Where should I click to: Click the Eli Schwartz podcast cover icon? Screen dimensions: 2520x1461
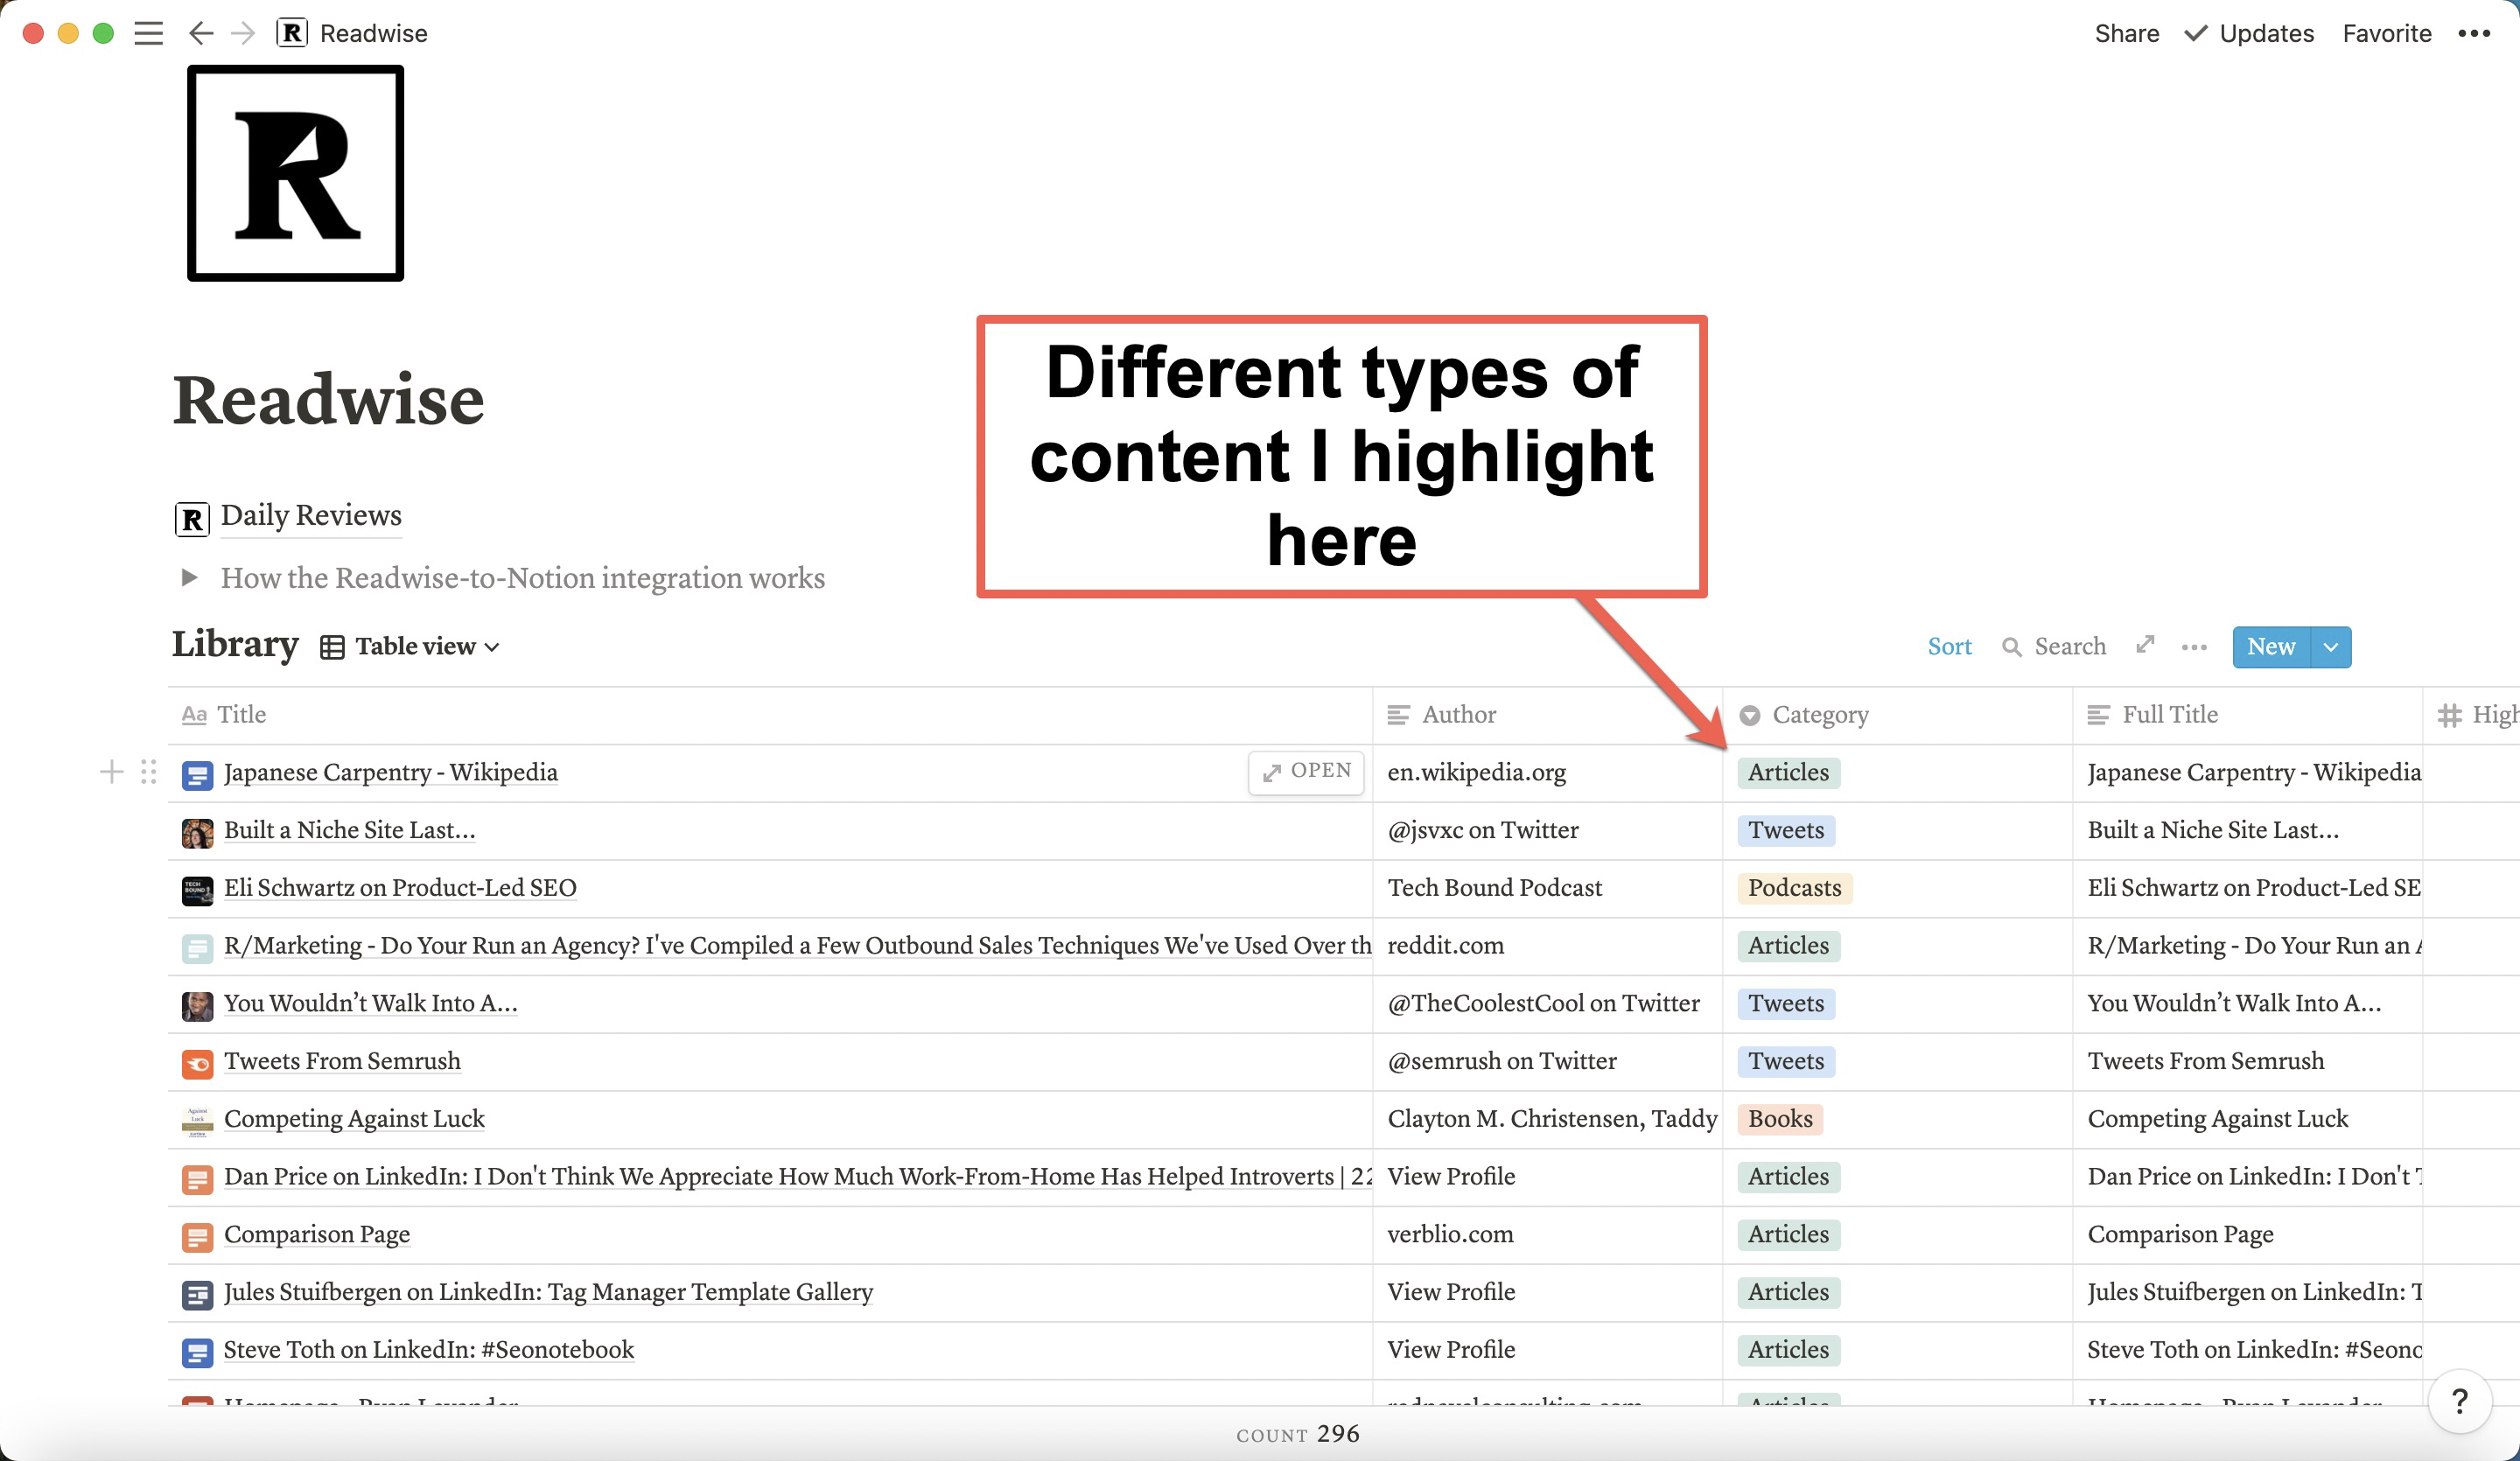click(x=197, y=890)
